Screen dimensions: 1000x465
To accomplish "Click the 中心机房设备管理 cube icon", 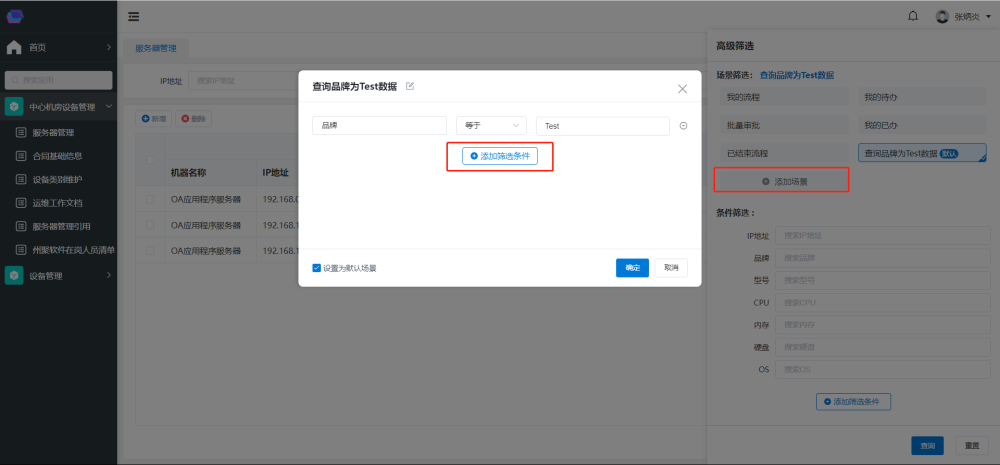I will [x=14, y=106].
